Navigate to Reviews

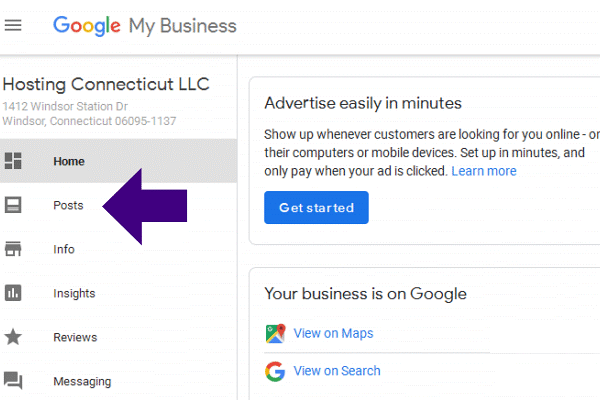75,337
